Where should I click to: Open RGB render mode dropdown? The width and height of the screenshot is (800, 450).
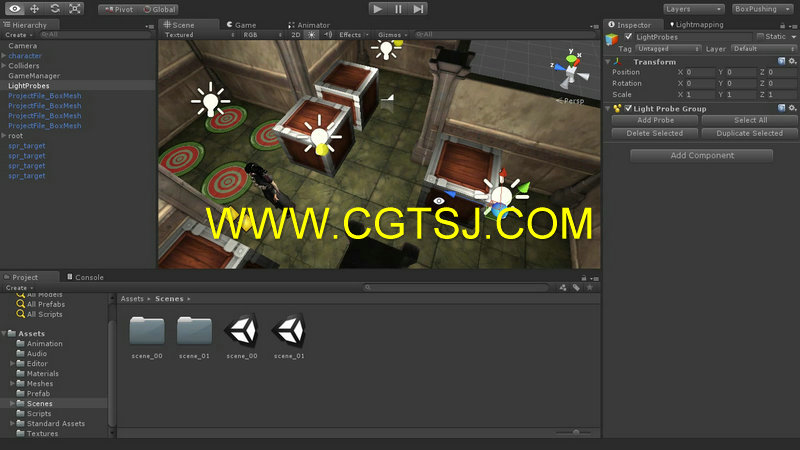[262, 35]
